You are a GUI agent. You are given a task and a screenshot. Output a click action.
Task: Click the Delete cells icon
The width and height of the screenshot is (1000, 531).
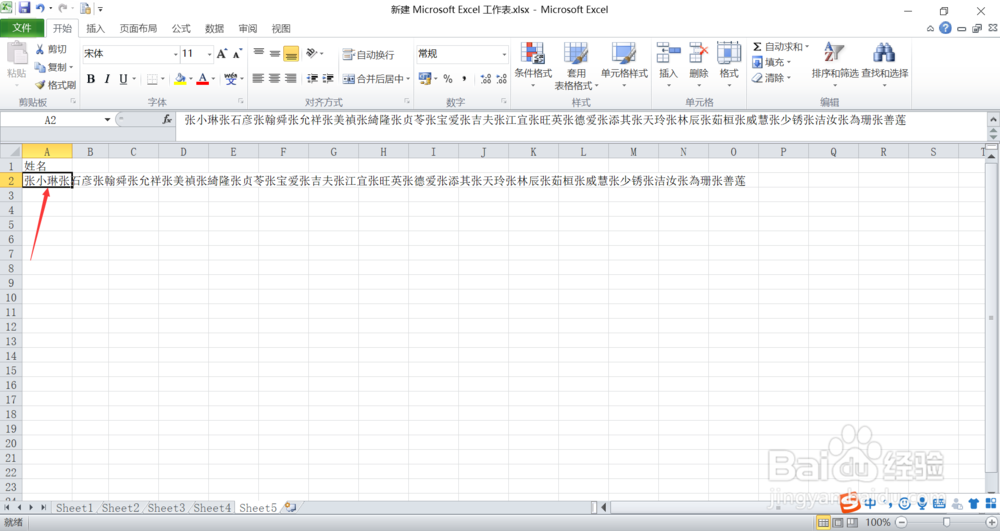pyautogui.click(x=698, y=53)
